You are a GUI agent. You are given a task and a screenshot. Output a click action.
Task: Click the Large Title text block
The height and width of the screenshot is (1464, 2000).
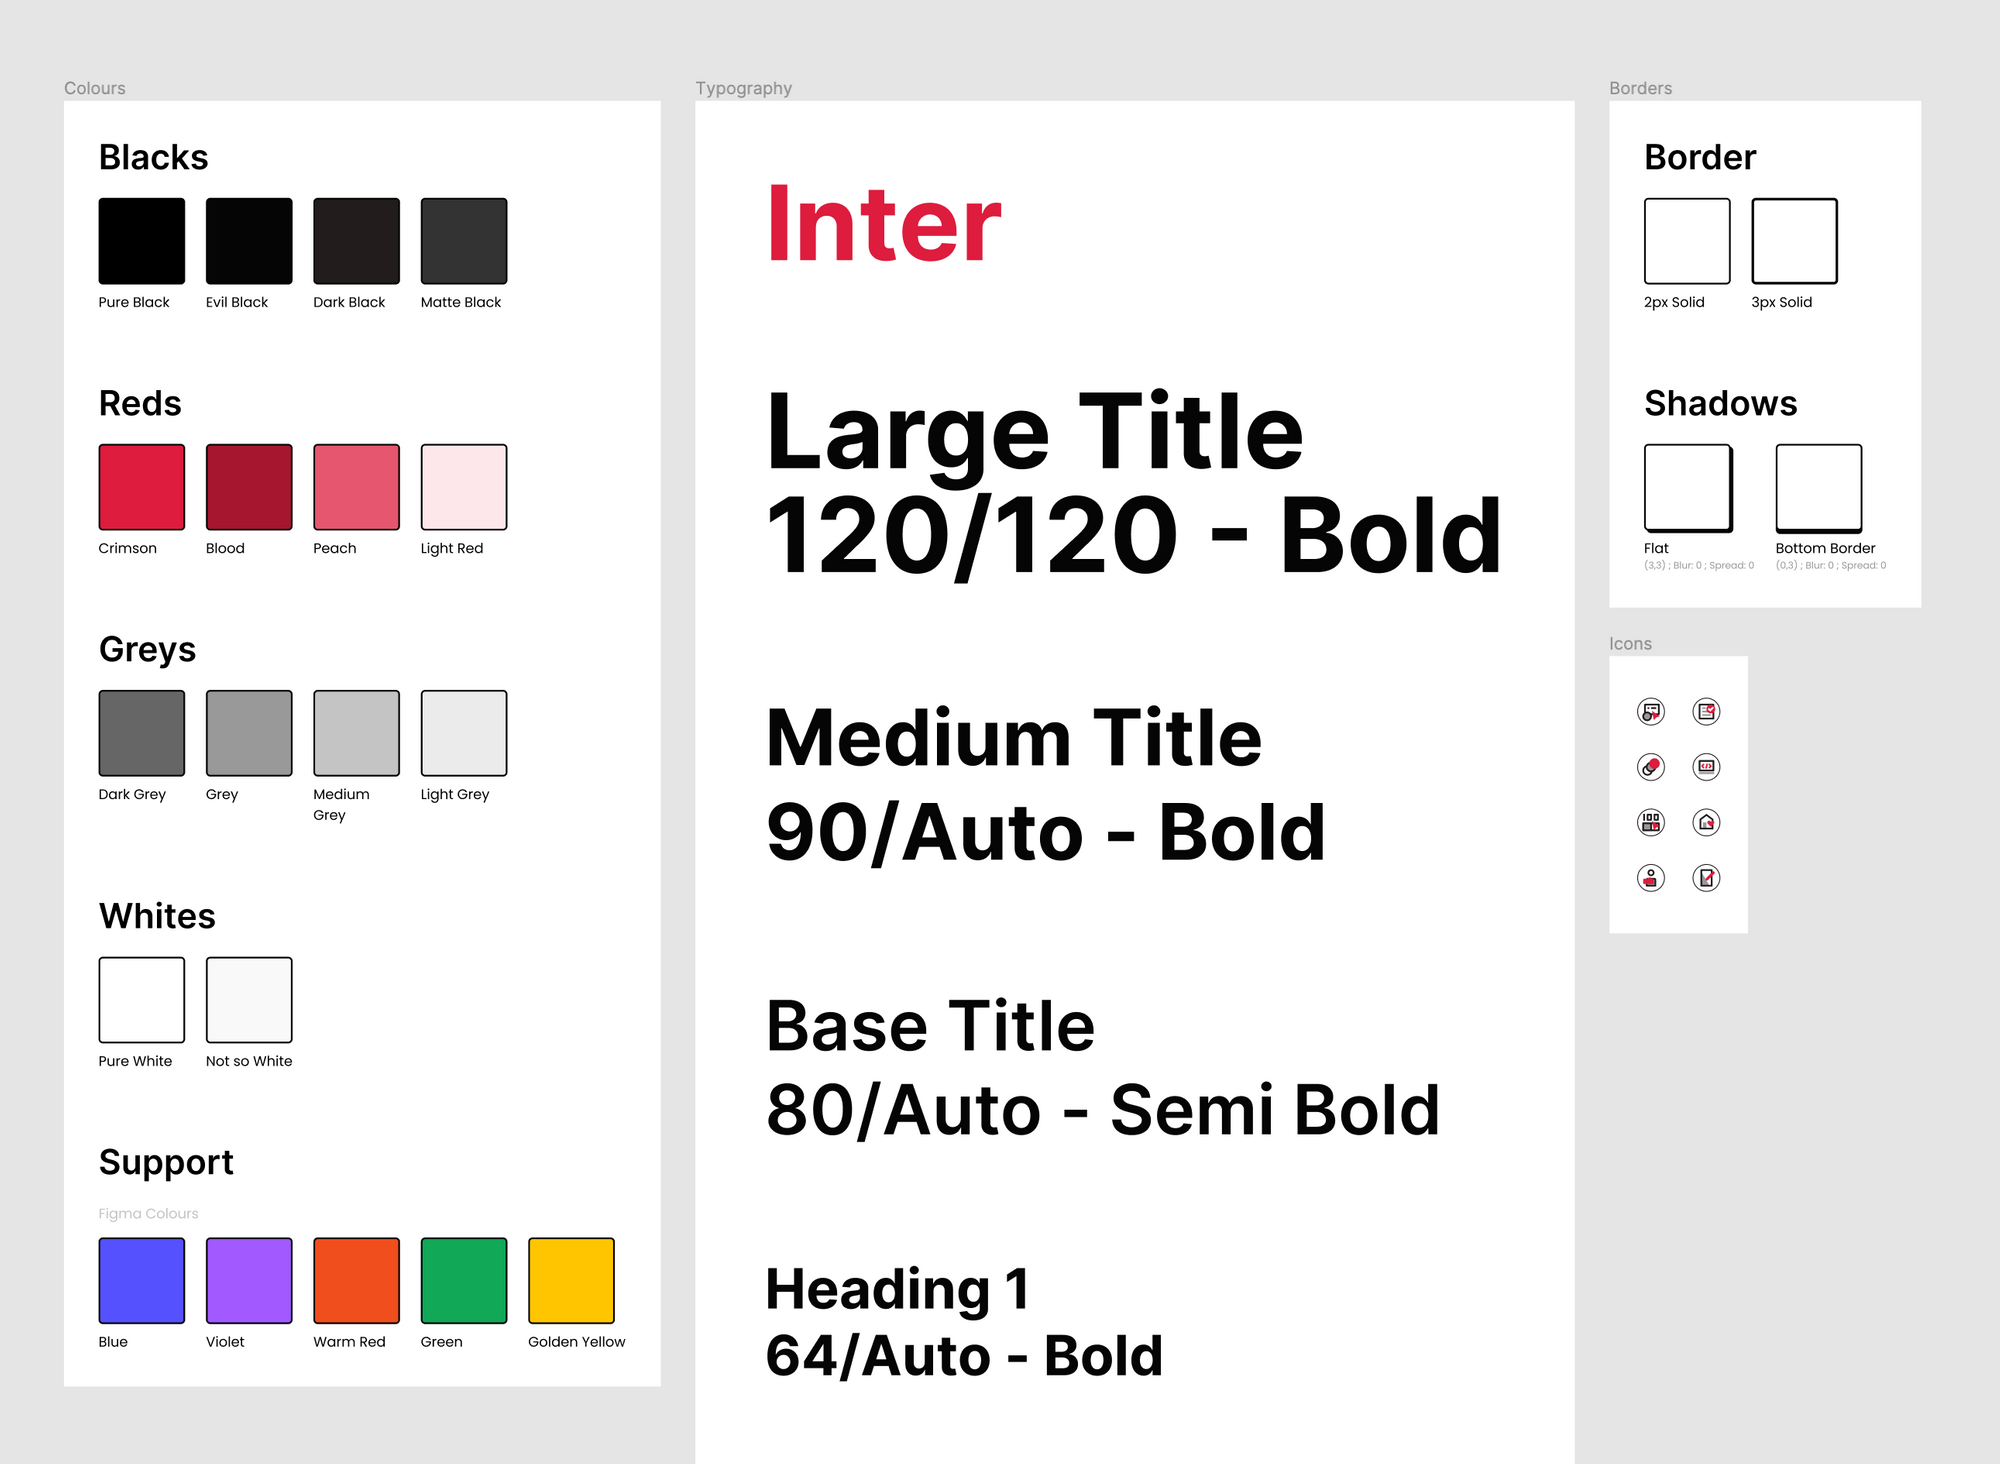(x=1134, y=483)
